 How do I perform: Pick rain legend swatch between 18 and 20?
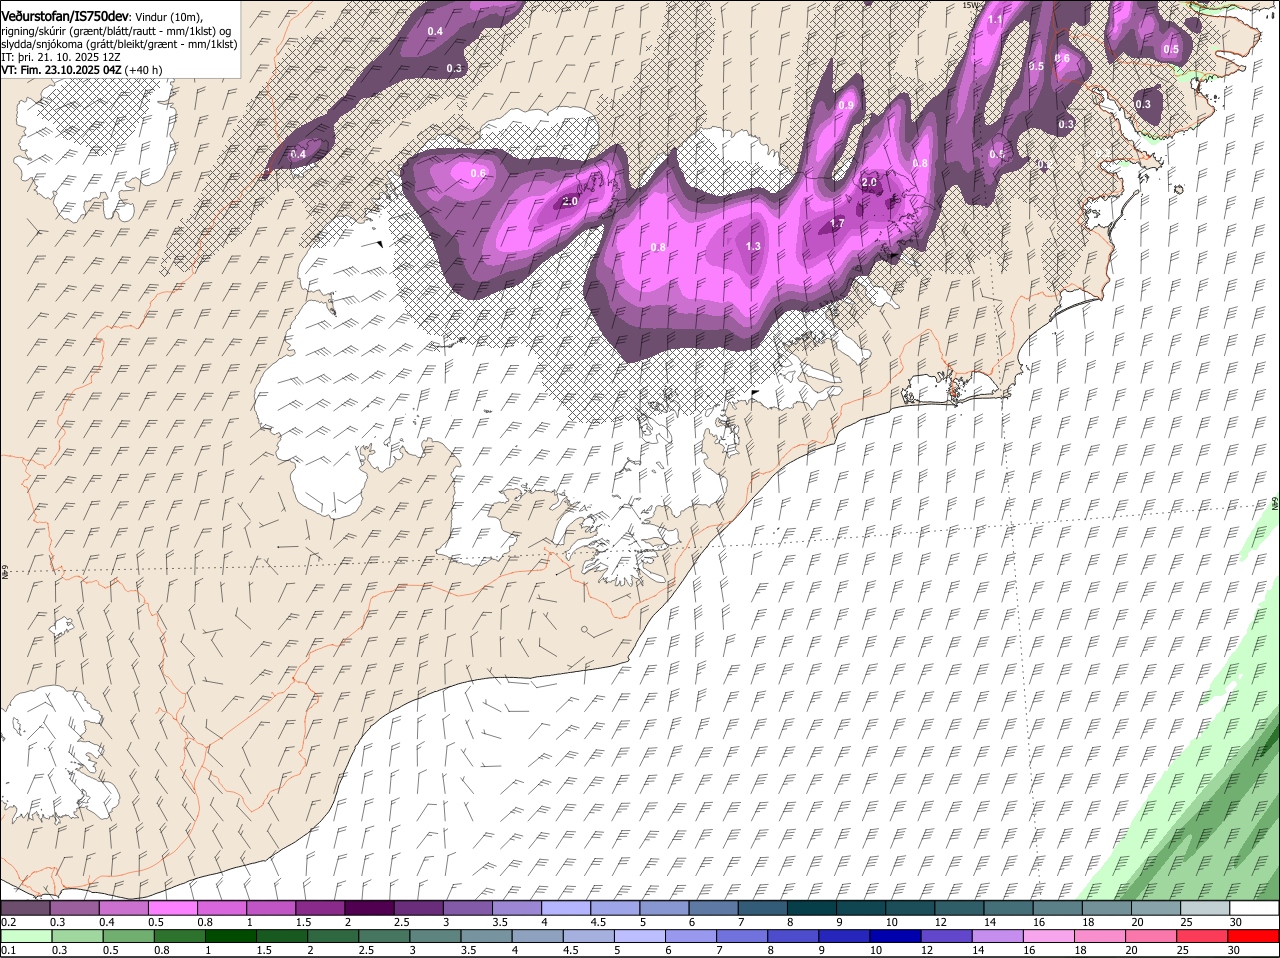pos(1100,937)
